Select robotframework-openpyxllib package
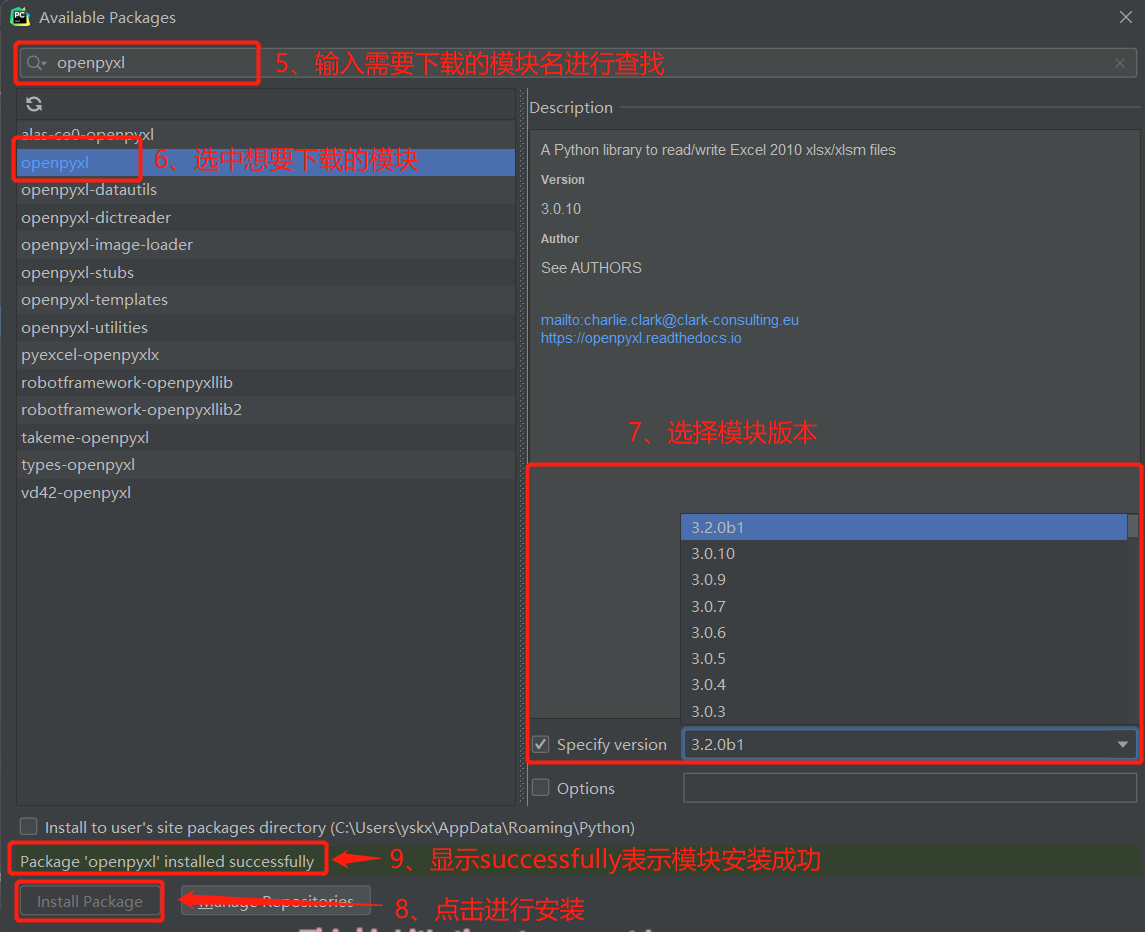This screenshot has height=932, width=1145. point(266,383)
